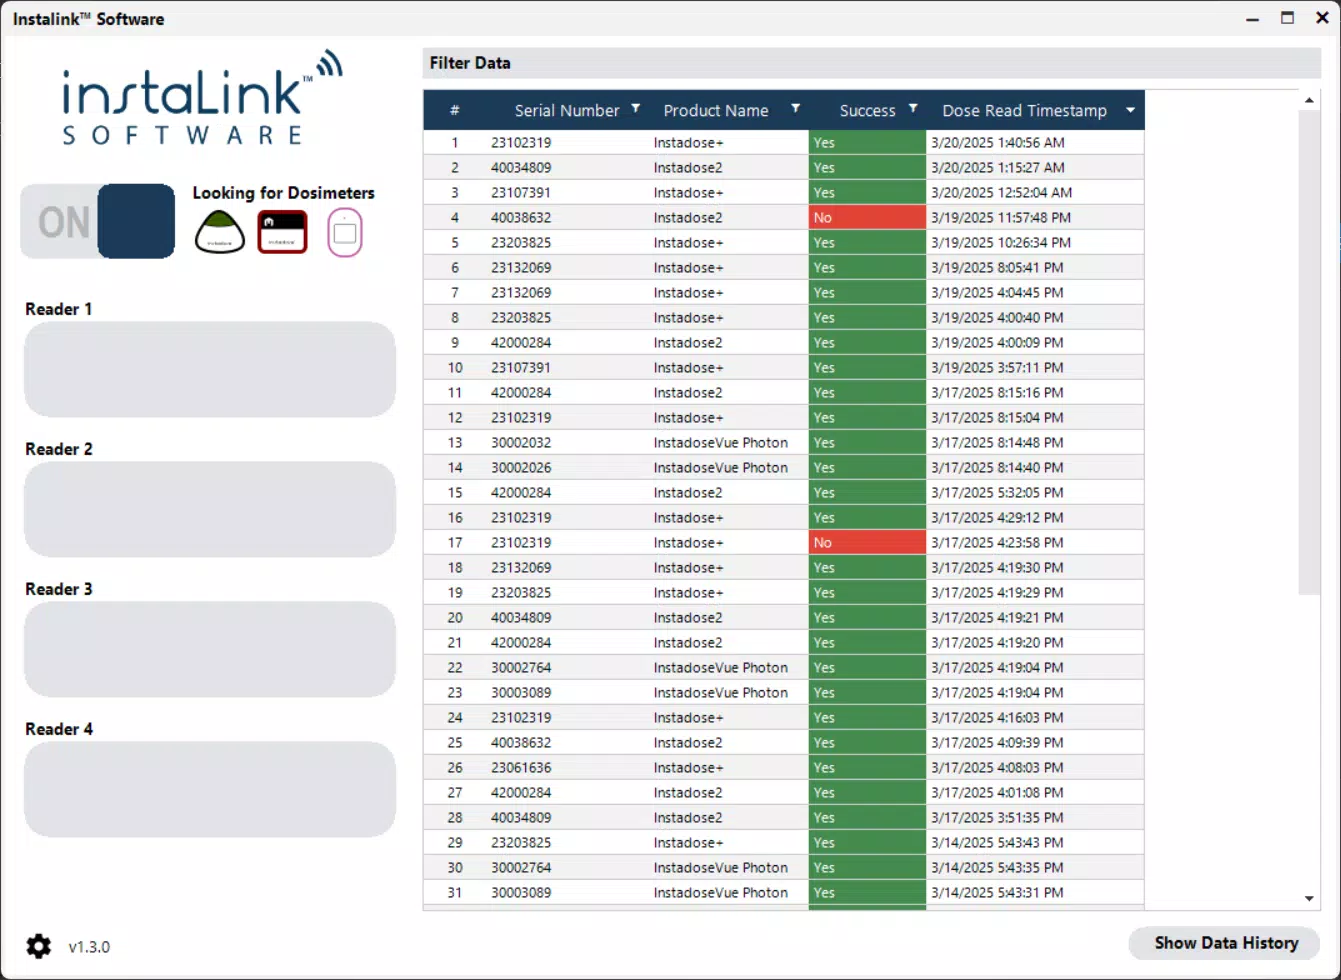This screenshot has width=1341, height=980.
Task: Click the green Instadose+ dosimeter icon
Action: click(x=220, y=232)
